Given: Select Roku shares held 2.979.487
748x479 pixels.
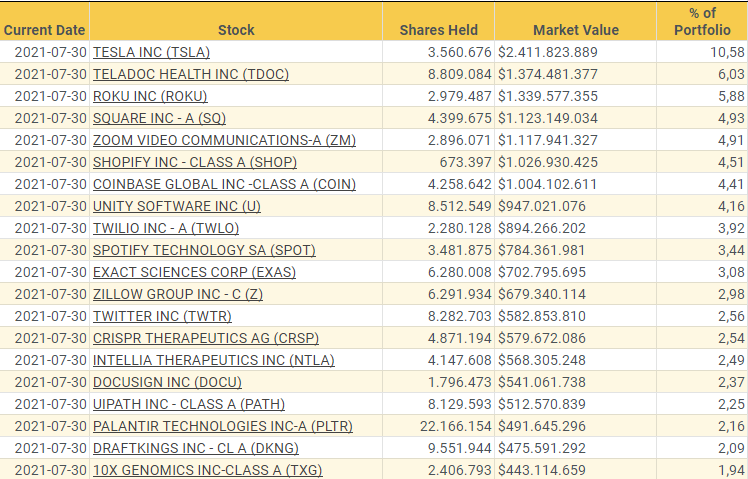Looking at the screenshot, I should 459,96.
